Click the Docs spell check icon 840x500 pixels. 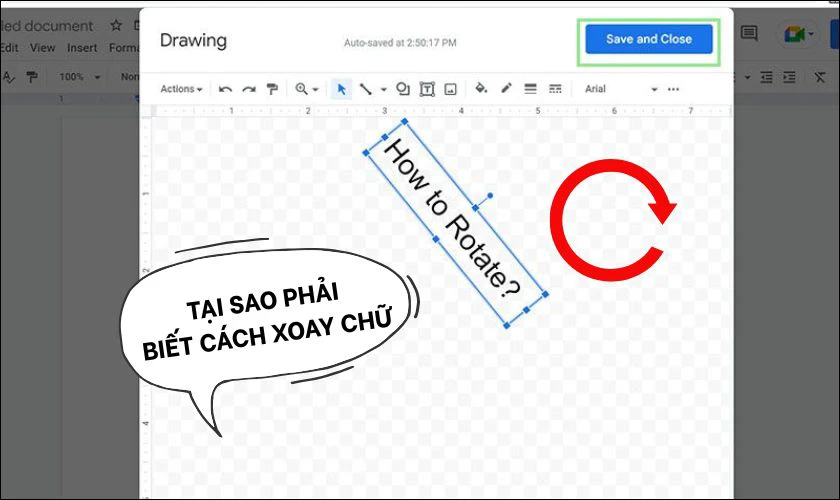tap(8, 77)
